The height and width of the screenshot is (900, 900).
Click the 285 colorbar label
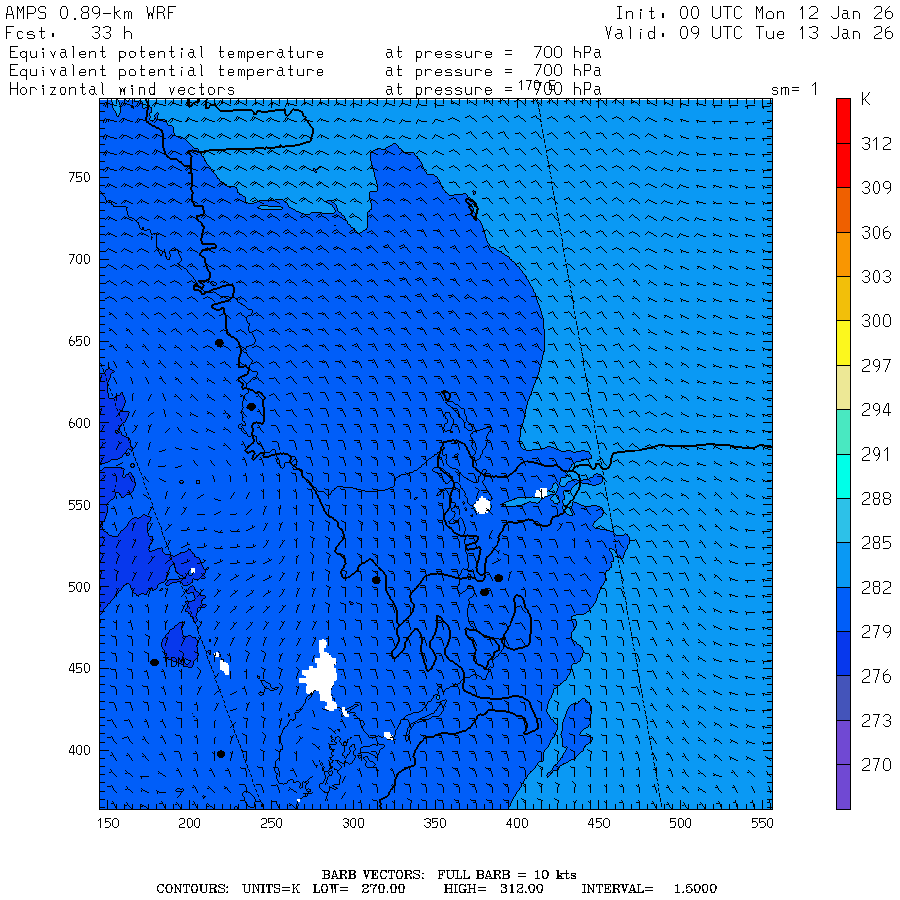point(876,543)
